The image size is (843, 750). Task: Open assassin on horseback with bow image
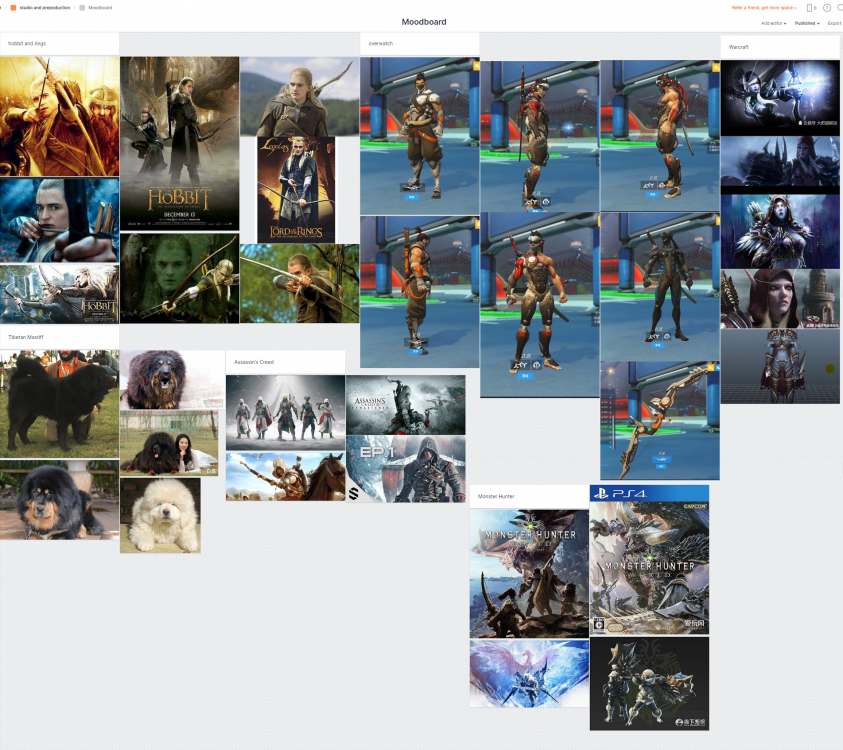[x=285, y=476]
